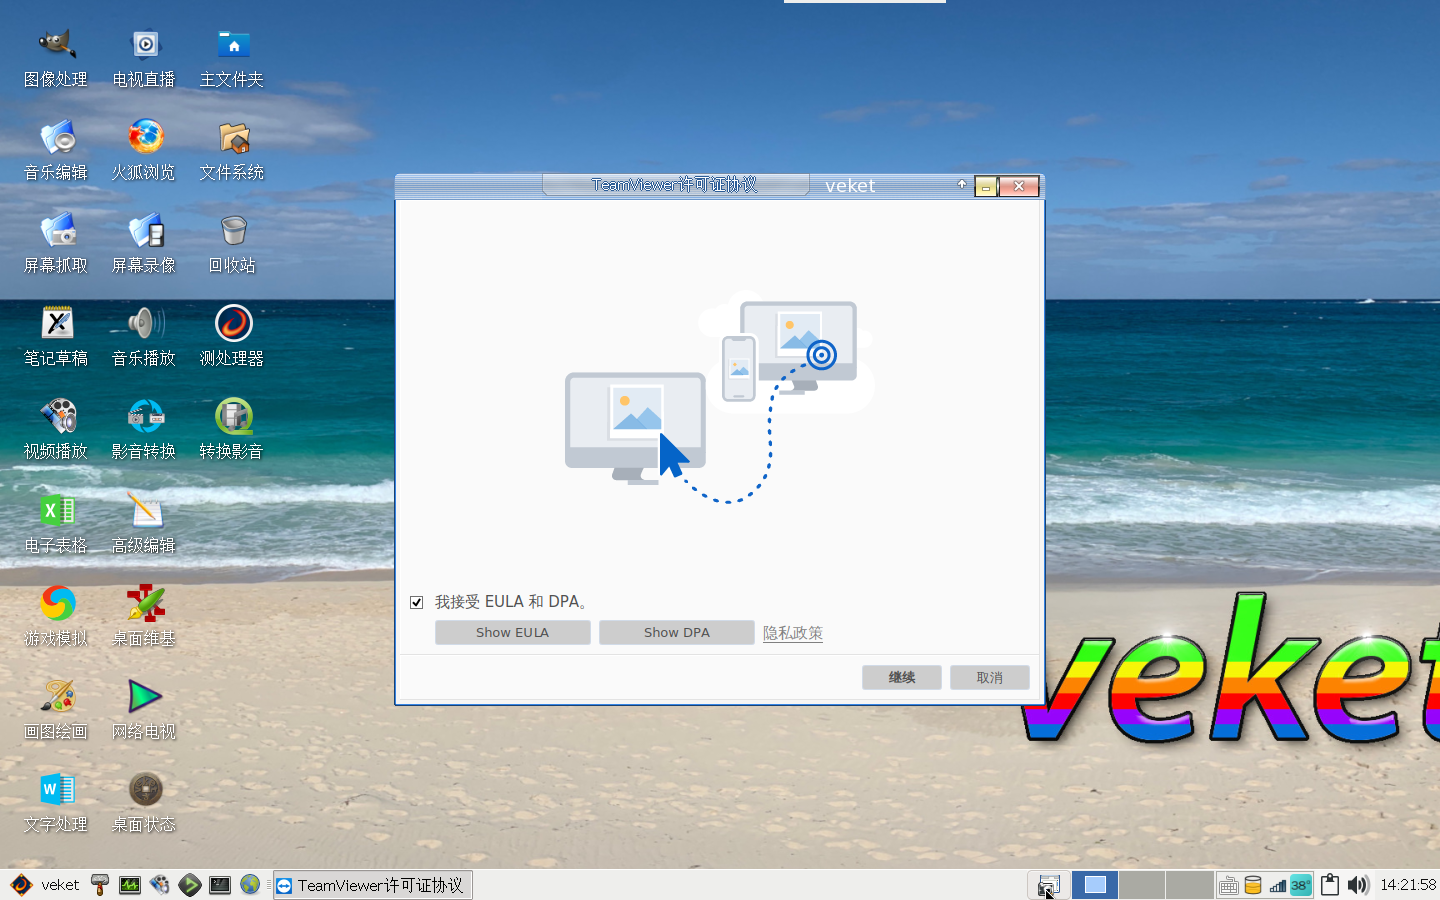Screen dimensions: 1440x900
Task: Open the 隐私政策 privacy policy link
Action: [x=792, y=633]
